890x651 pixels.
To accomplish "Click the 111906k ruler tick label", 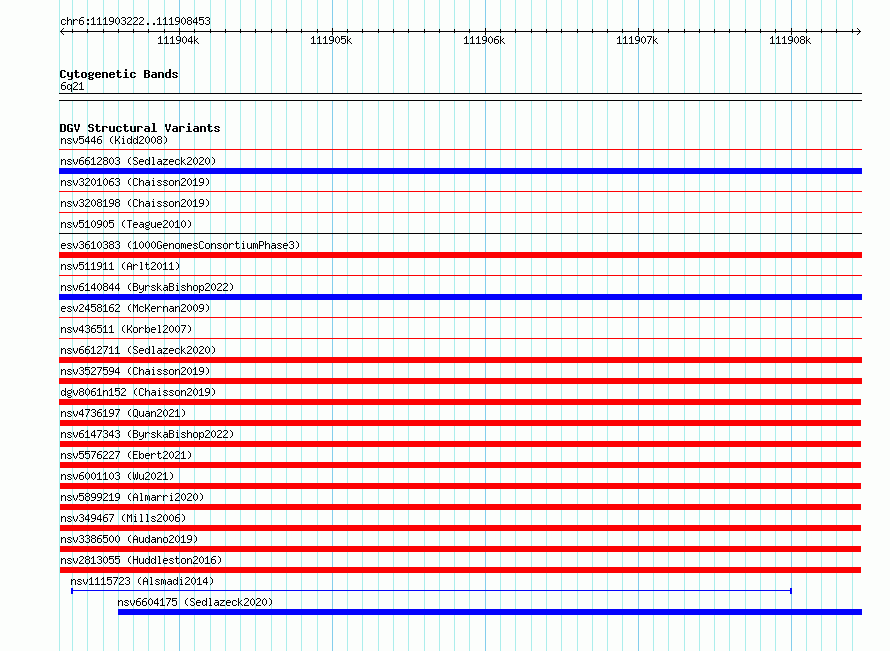I will pyautogui.click(x=484, y=40).
